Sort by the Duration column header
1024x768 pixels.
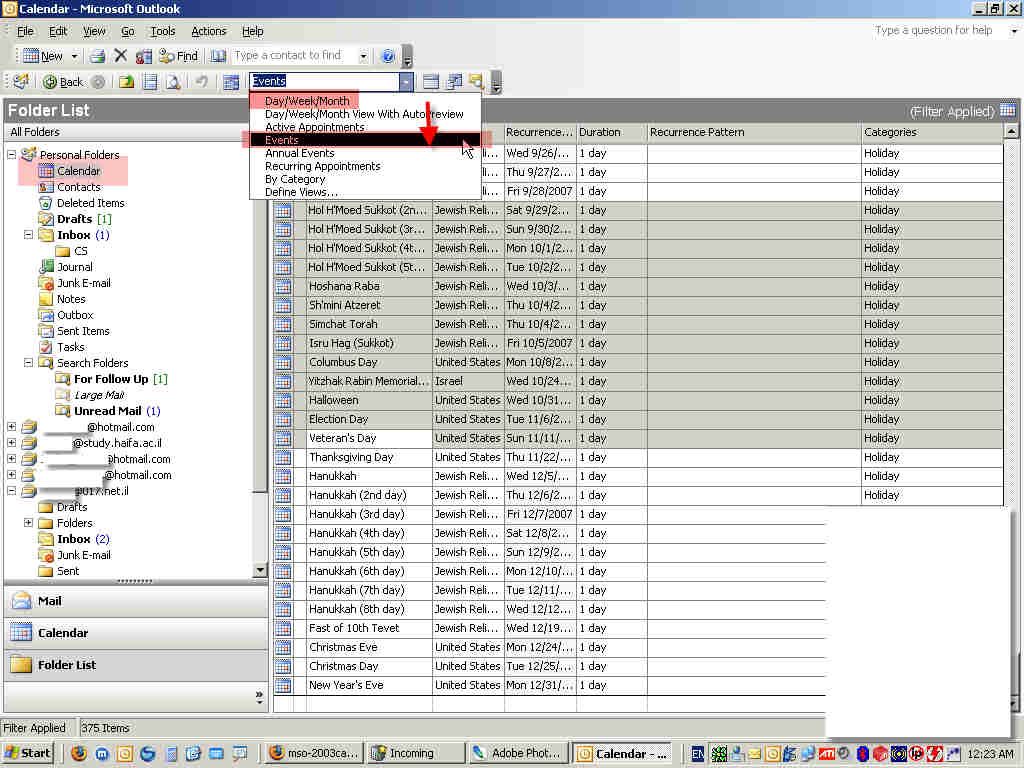pyautogui.click(x=611, y=133)
